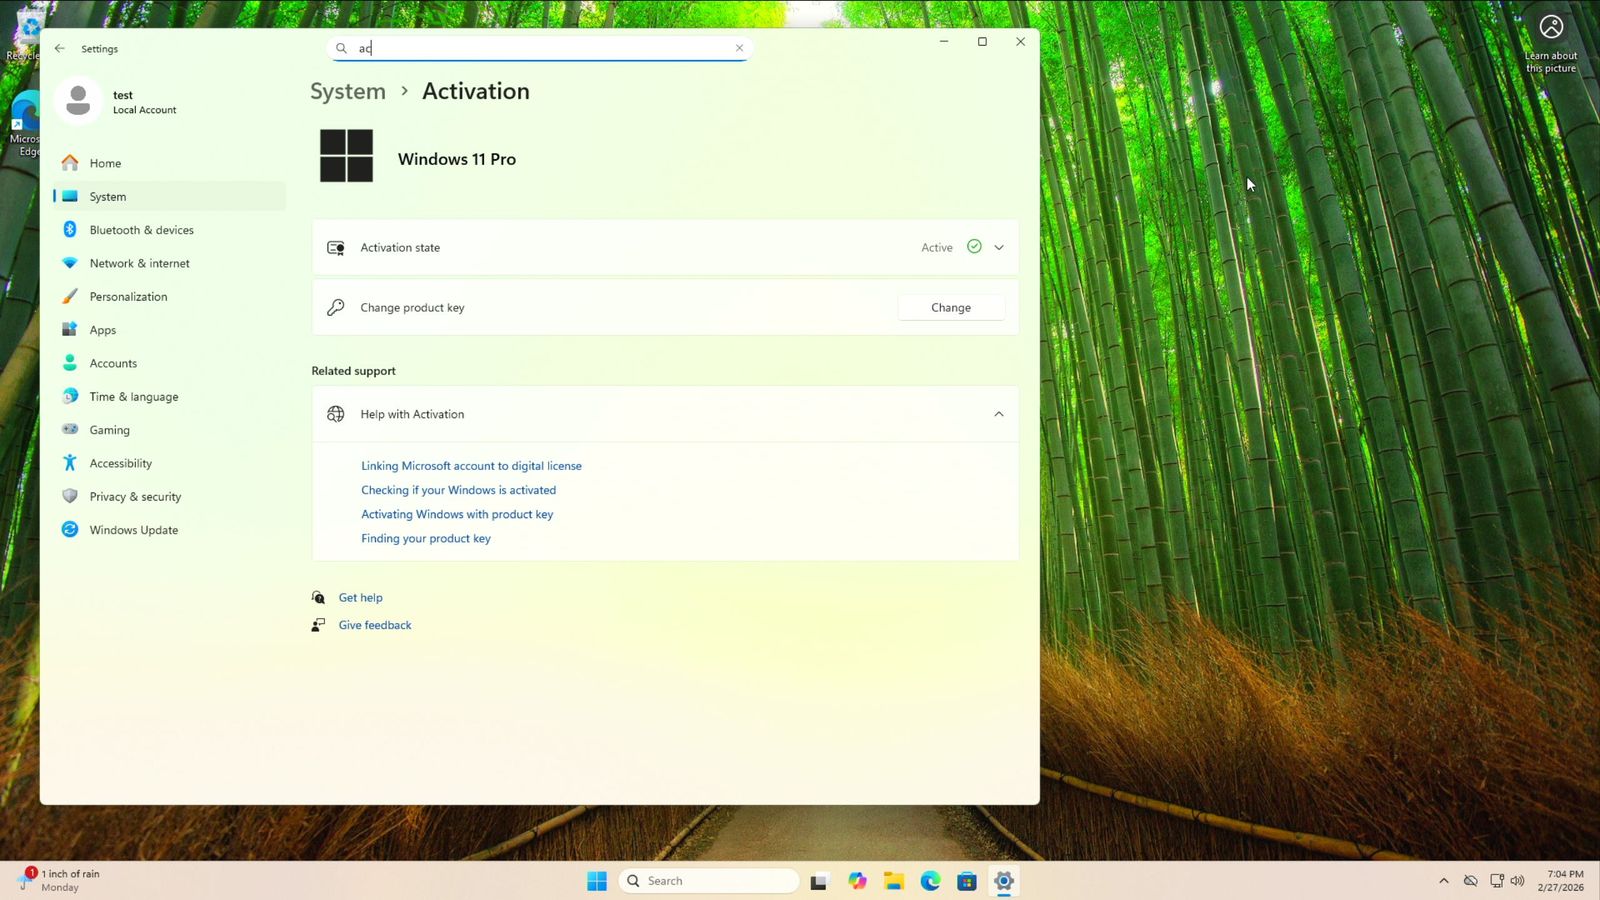The image size is (1600, 900).
Task: Click the back arrow in Settings
Action: point(60,48)
